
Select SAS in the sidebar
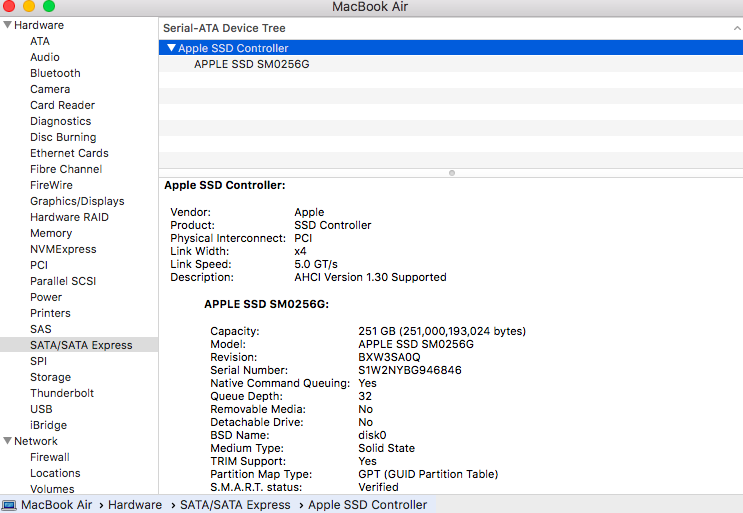(41, 329)
